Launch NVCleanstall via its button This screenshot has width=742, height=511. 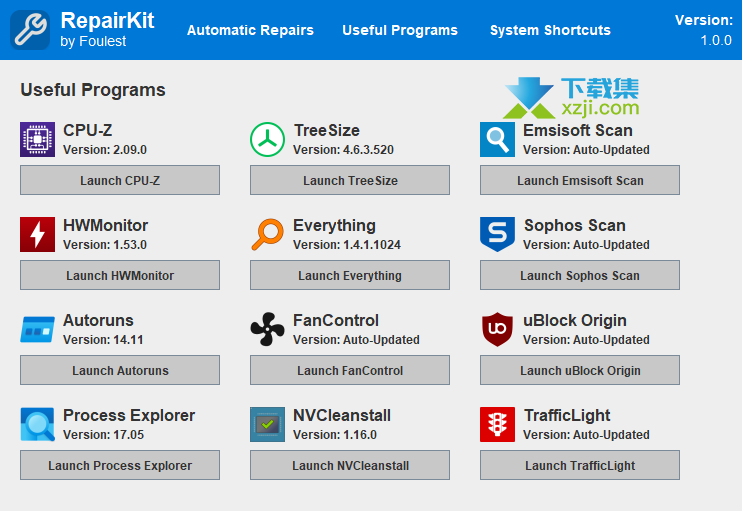point(350,465)
